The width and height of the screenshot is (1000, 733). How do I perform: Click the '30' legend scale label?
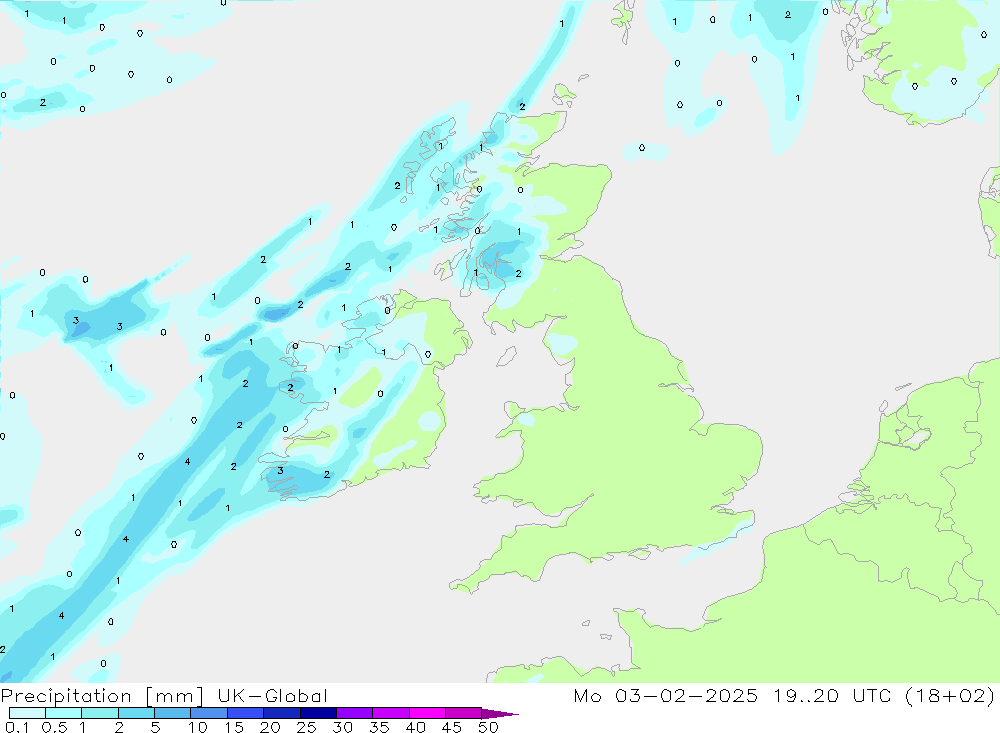(342, 727)
